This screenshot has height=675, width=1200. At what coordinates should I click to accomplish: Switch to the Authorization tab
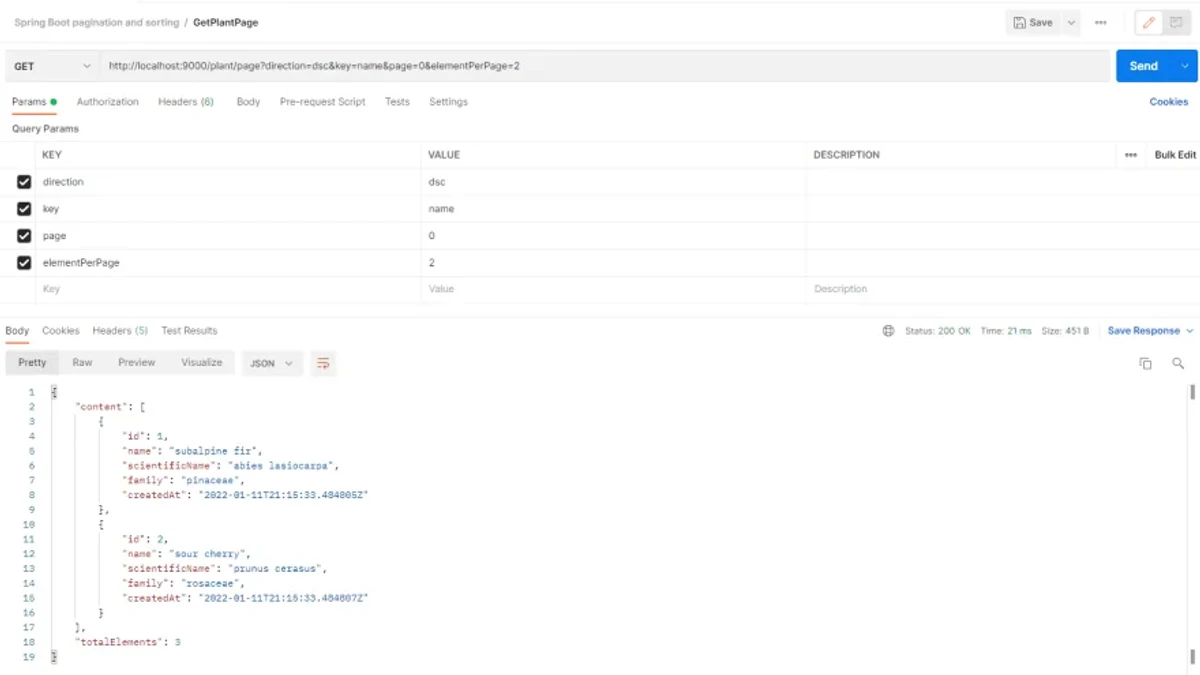pos(108,102)
